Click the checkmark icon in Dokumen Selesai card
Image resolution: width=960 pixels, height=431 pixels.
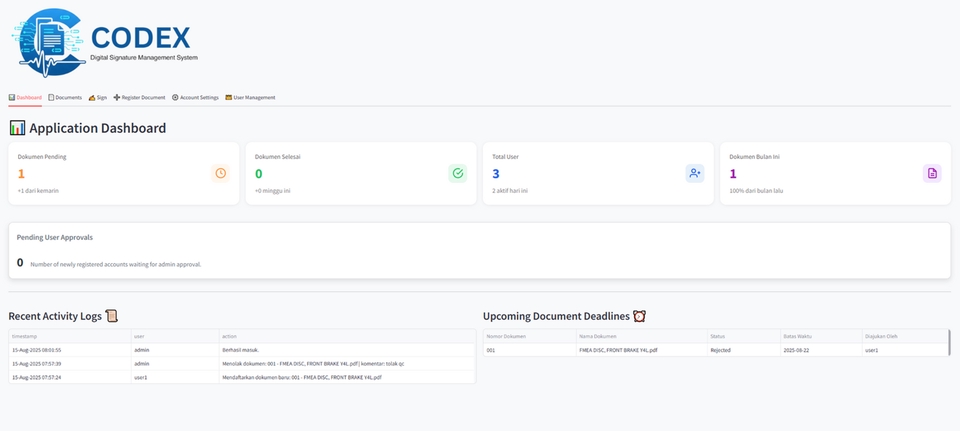click(x=458, y=173)
